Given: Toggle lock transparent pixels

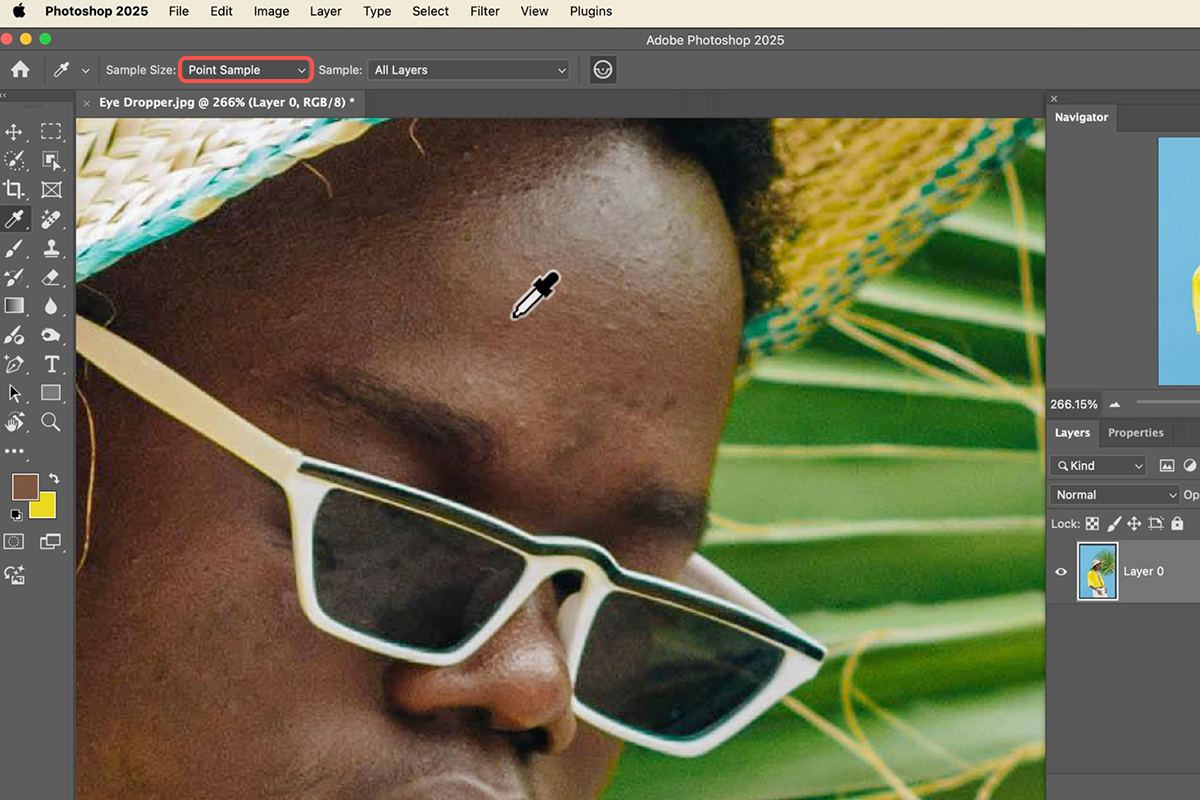Looking at the screenshot, I should click(x=1092, y=523).
